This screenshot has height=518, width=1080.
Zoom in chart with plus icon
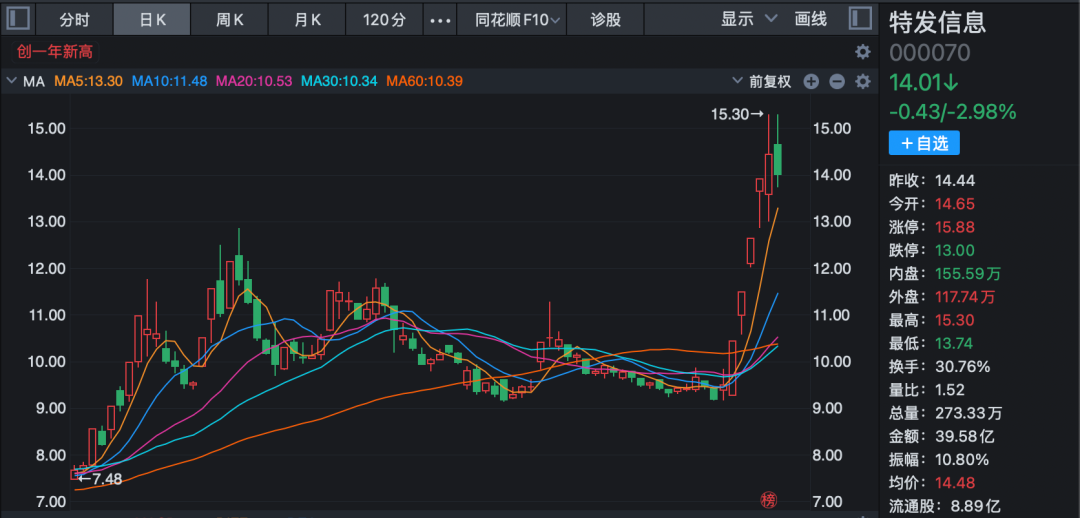point(811,82)
